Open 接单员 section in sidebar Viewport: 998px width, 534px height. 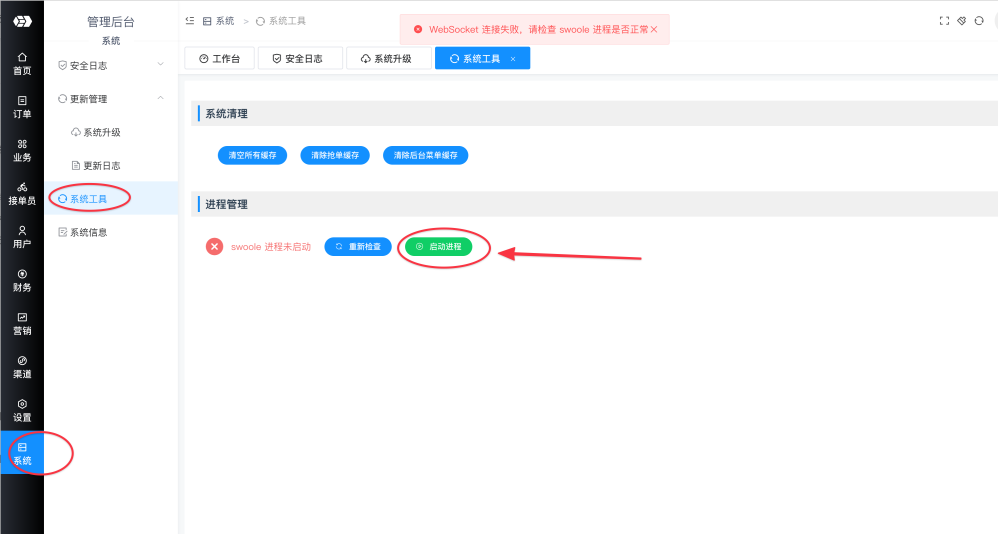pos(22,193)
